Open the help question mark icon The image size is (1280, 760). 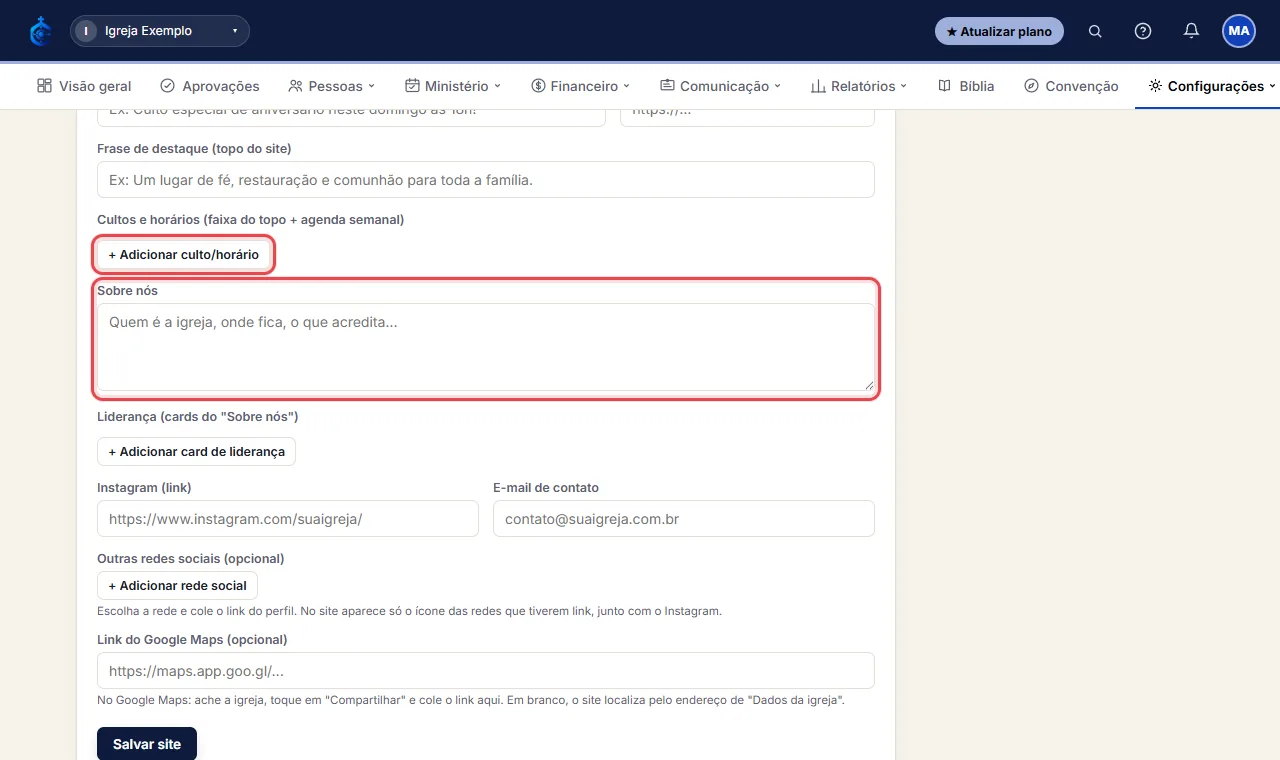tap(1143, 31)
